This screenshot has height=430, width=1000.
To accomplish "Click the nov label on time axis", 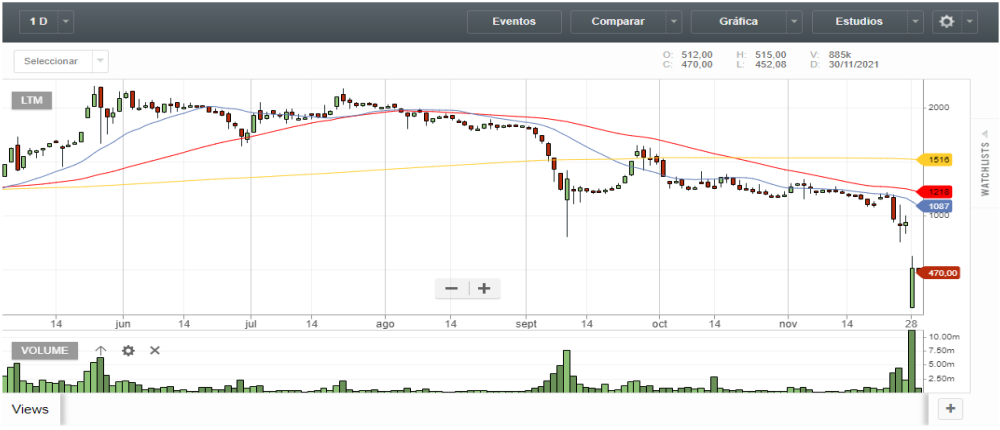I will coord(788,324).
